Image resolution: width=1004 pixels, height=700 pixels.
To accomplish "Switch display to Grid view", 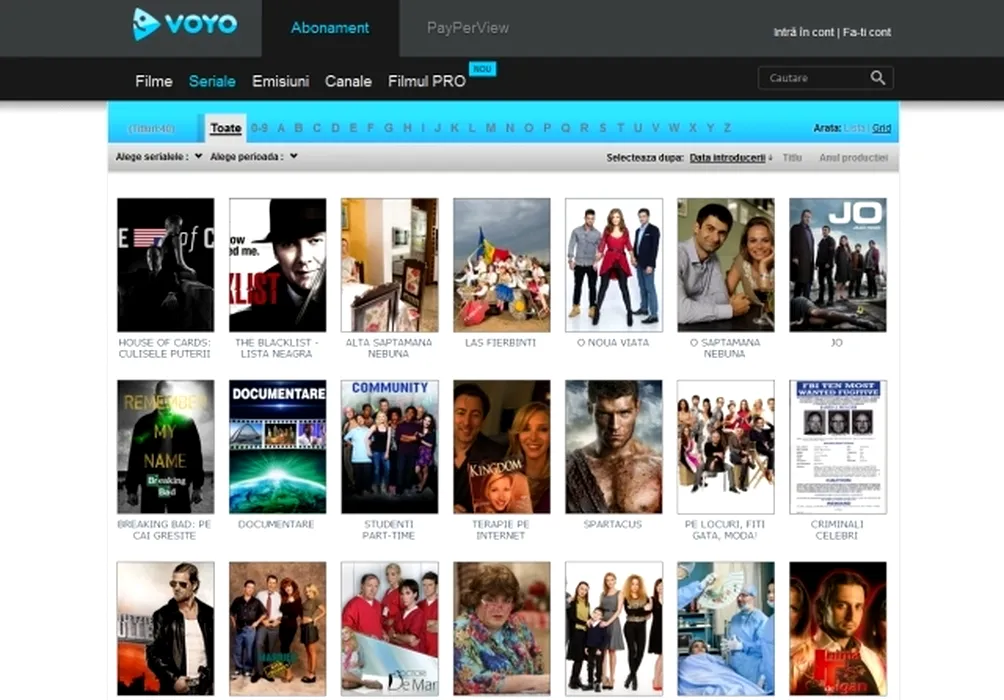I will tap(882, 128).
